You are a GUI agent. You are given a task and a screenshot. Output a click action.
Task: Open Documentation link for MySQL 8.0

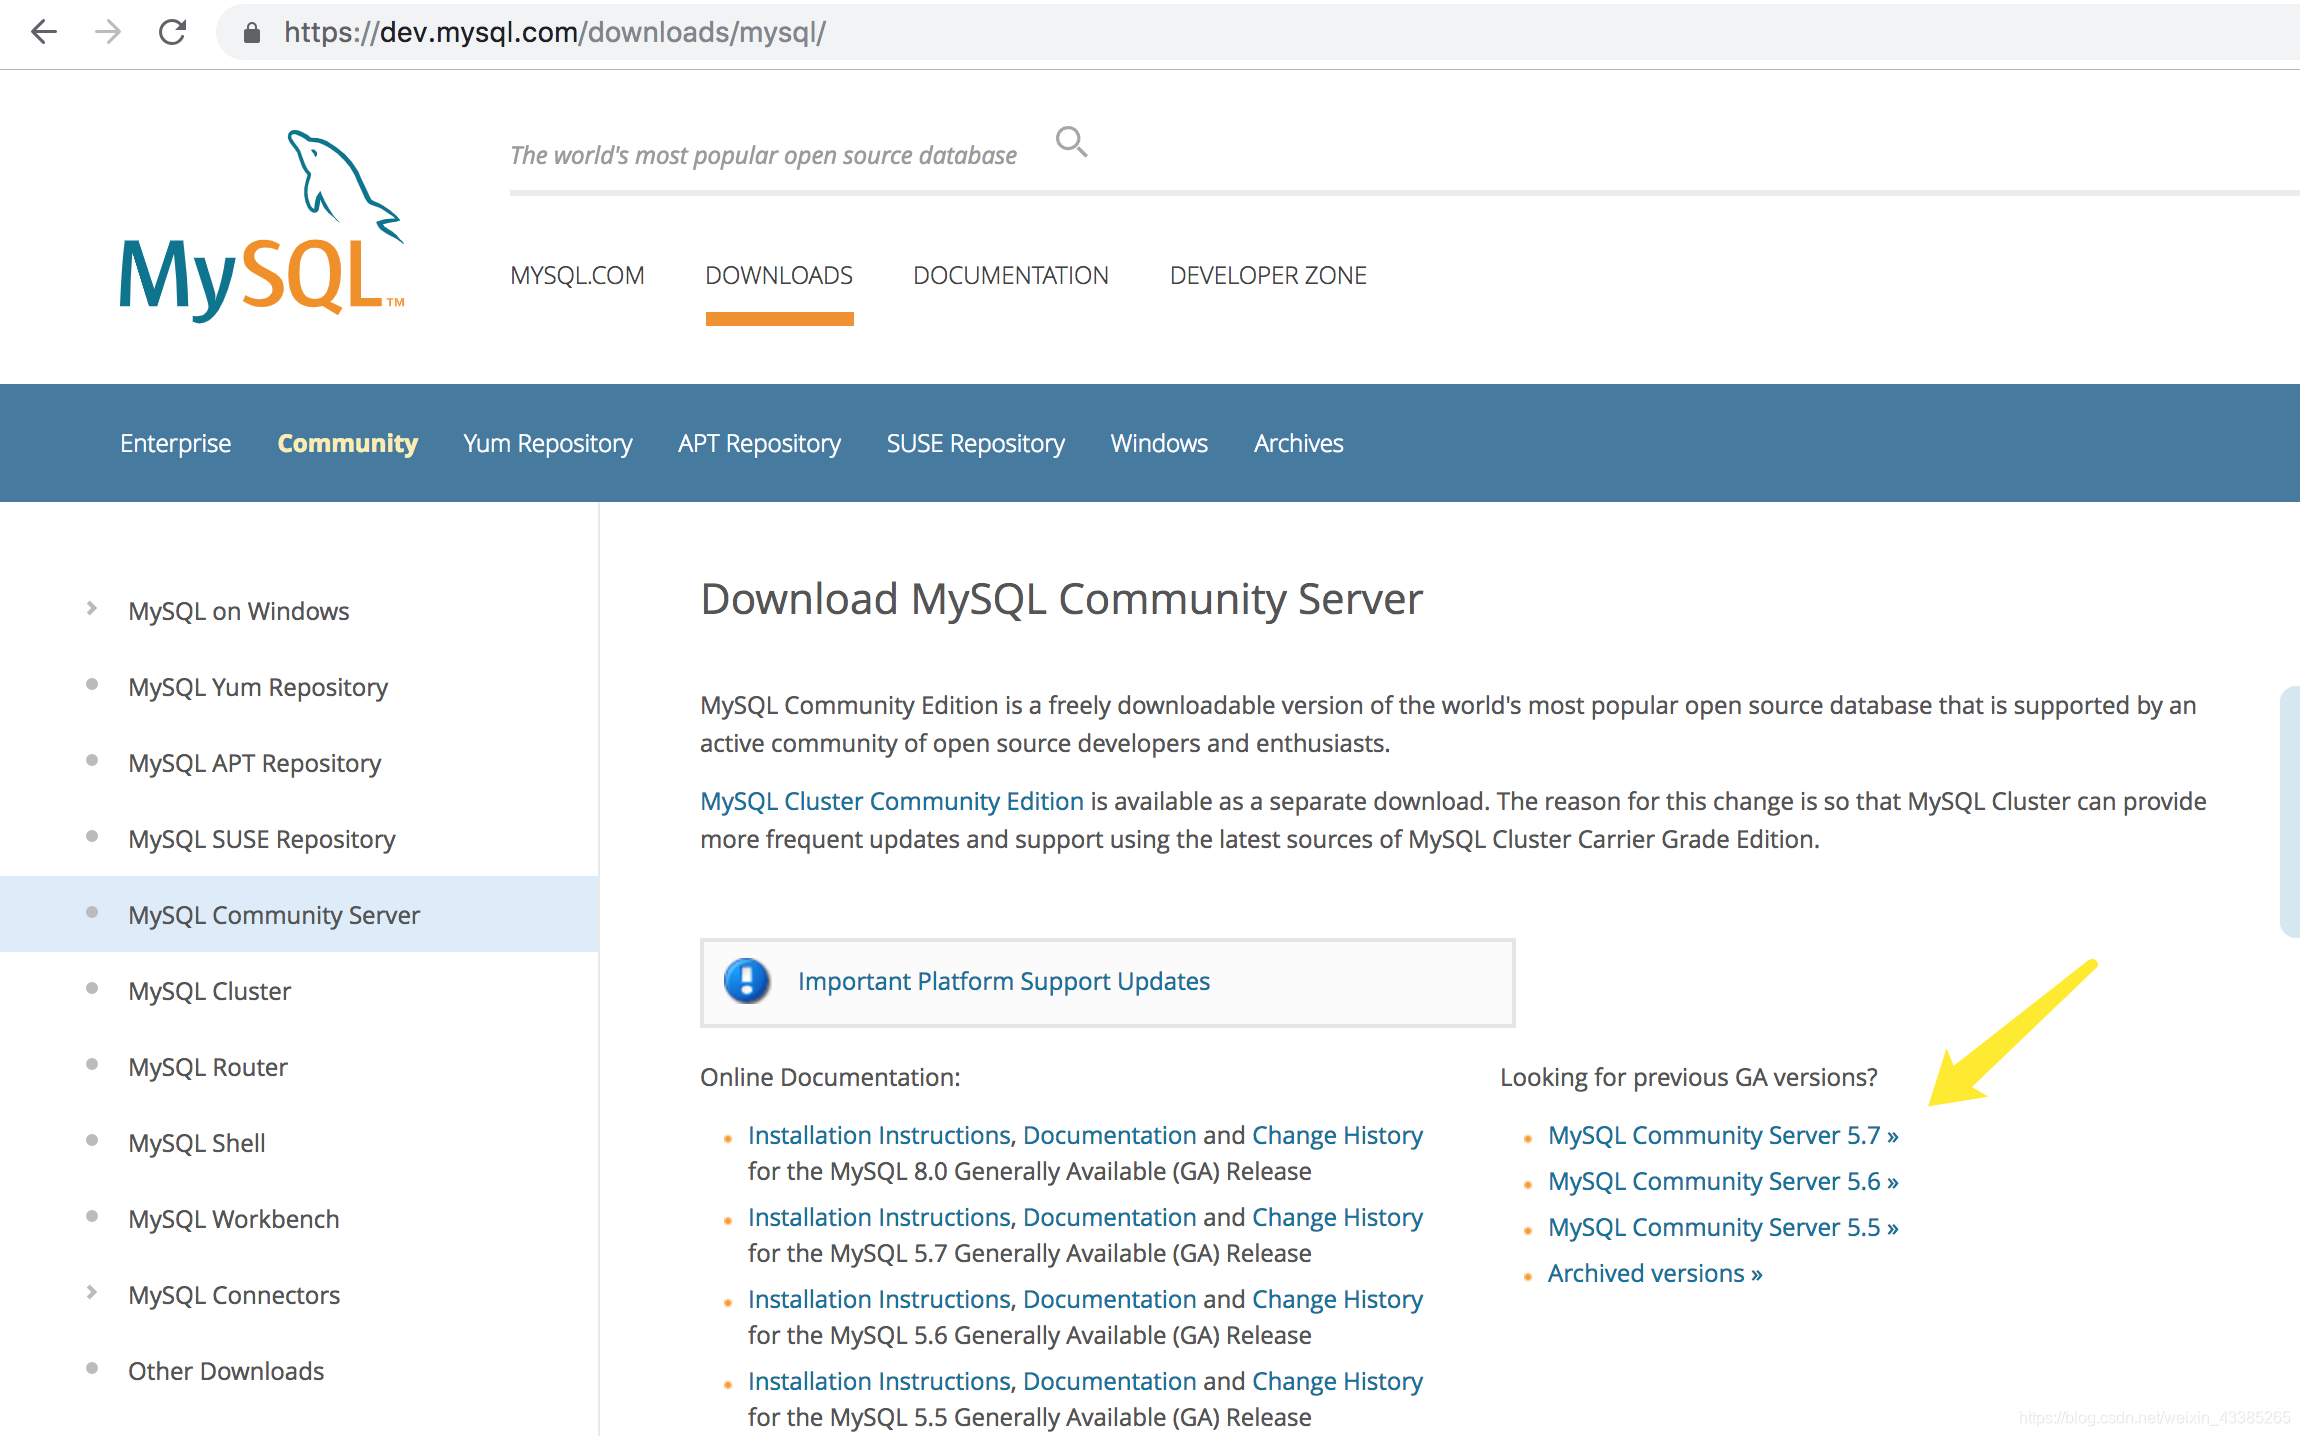tap(1110, 1135)
